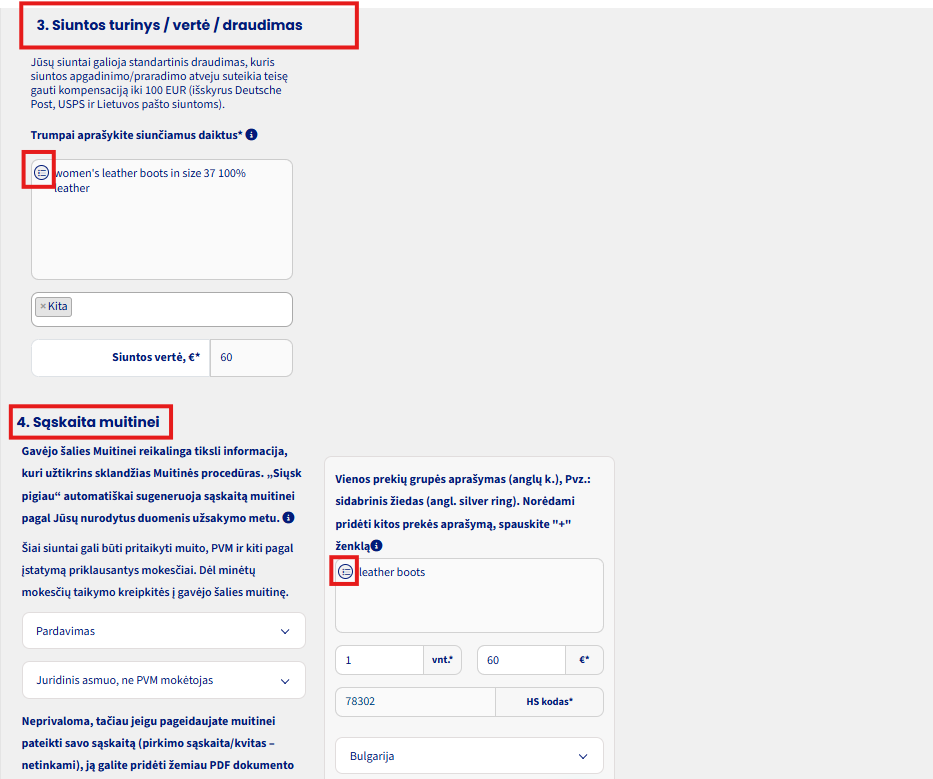Viewport: 933px width, 779px height.
Task: Click the item price field in euros
Action: click(521, 660)
